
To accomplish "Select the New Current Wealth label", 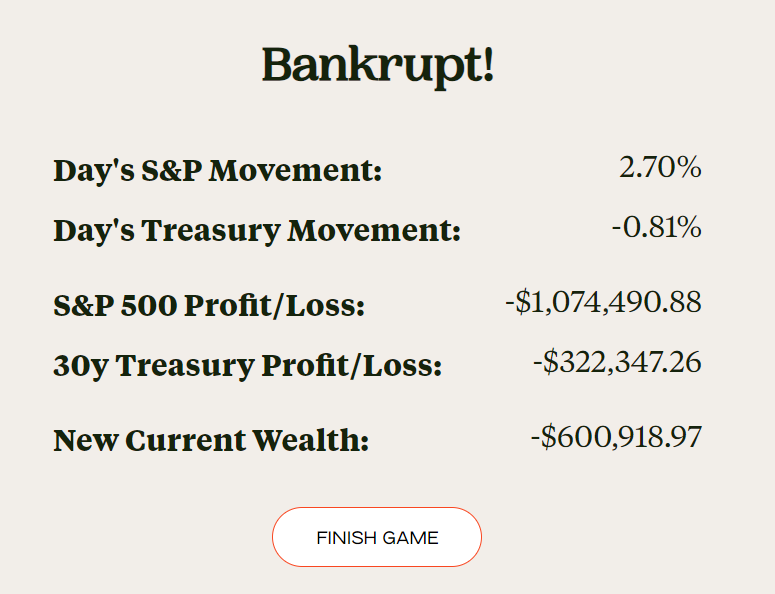I will 211,440.
